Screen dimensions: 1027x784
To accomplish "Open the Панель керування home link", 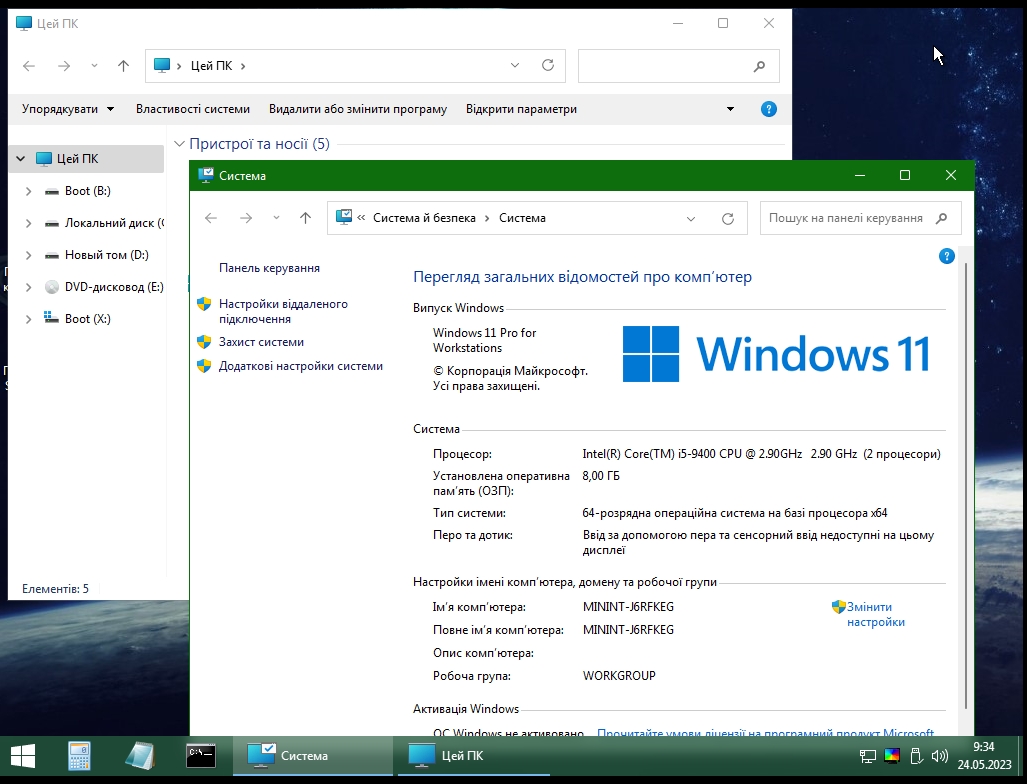I will pos(269,268).
